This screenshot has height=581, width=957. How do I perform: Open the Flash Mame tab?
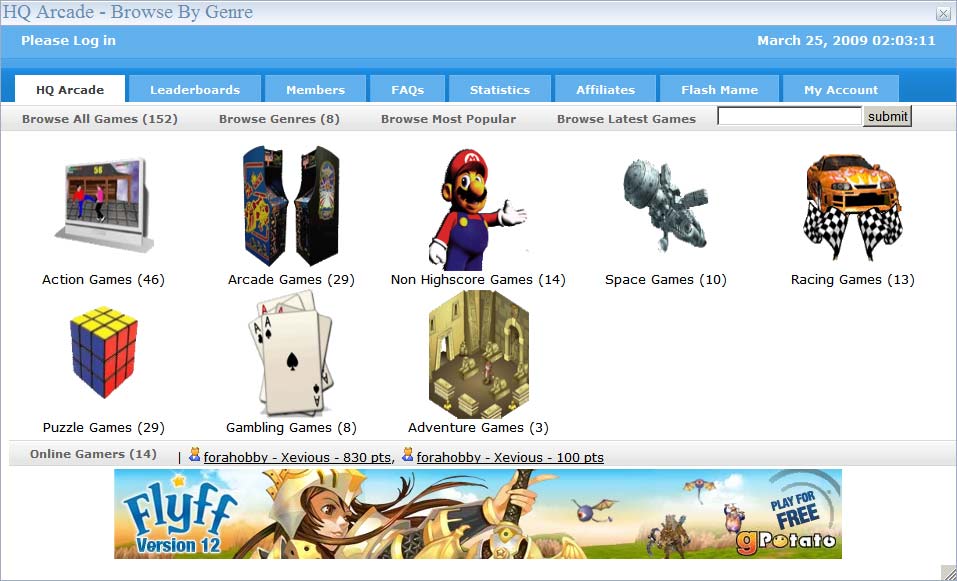pyautogui.click(x=719, y=90)
